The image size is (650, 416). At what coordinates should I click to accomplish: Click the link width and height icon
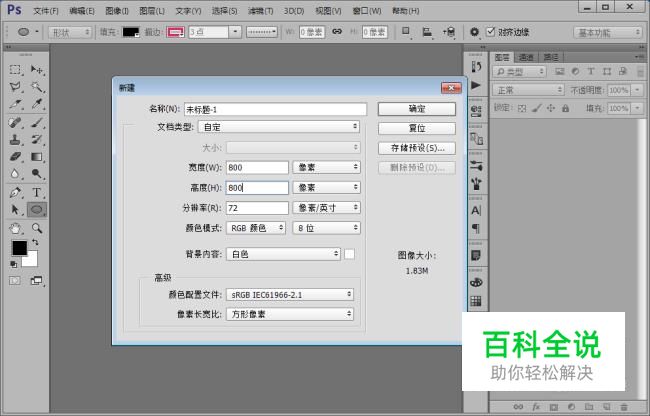tap(337, 31)
